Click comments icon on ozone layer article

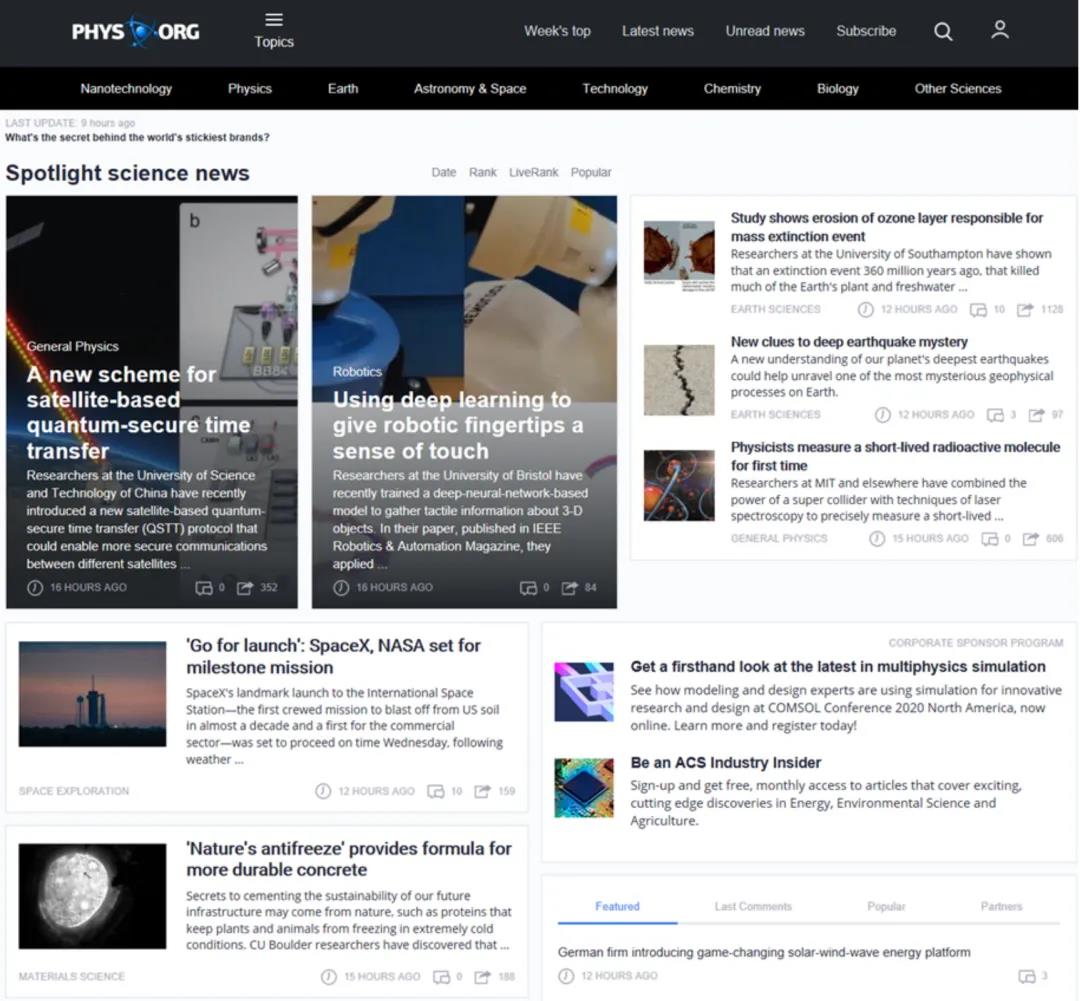[978, 310]
